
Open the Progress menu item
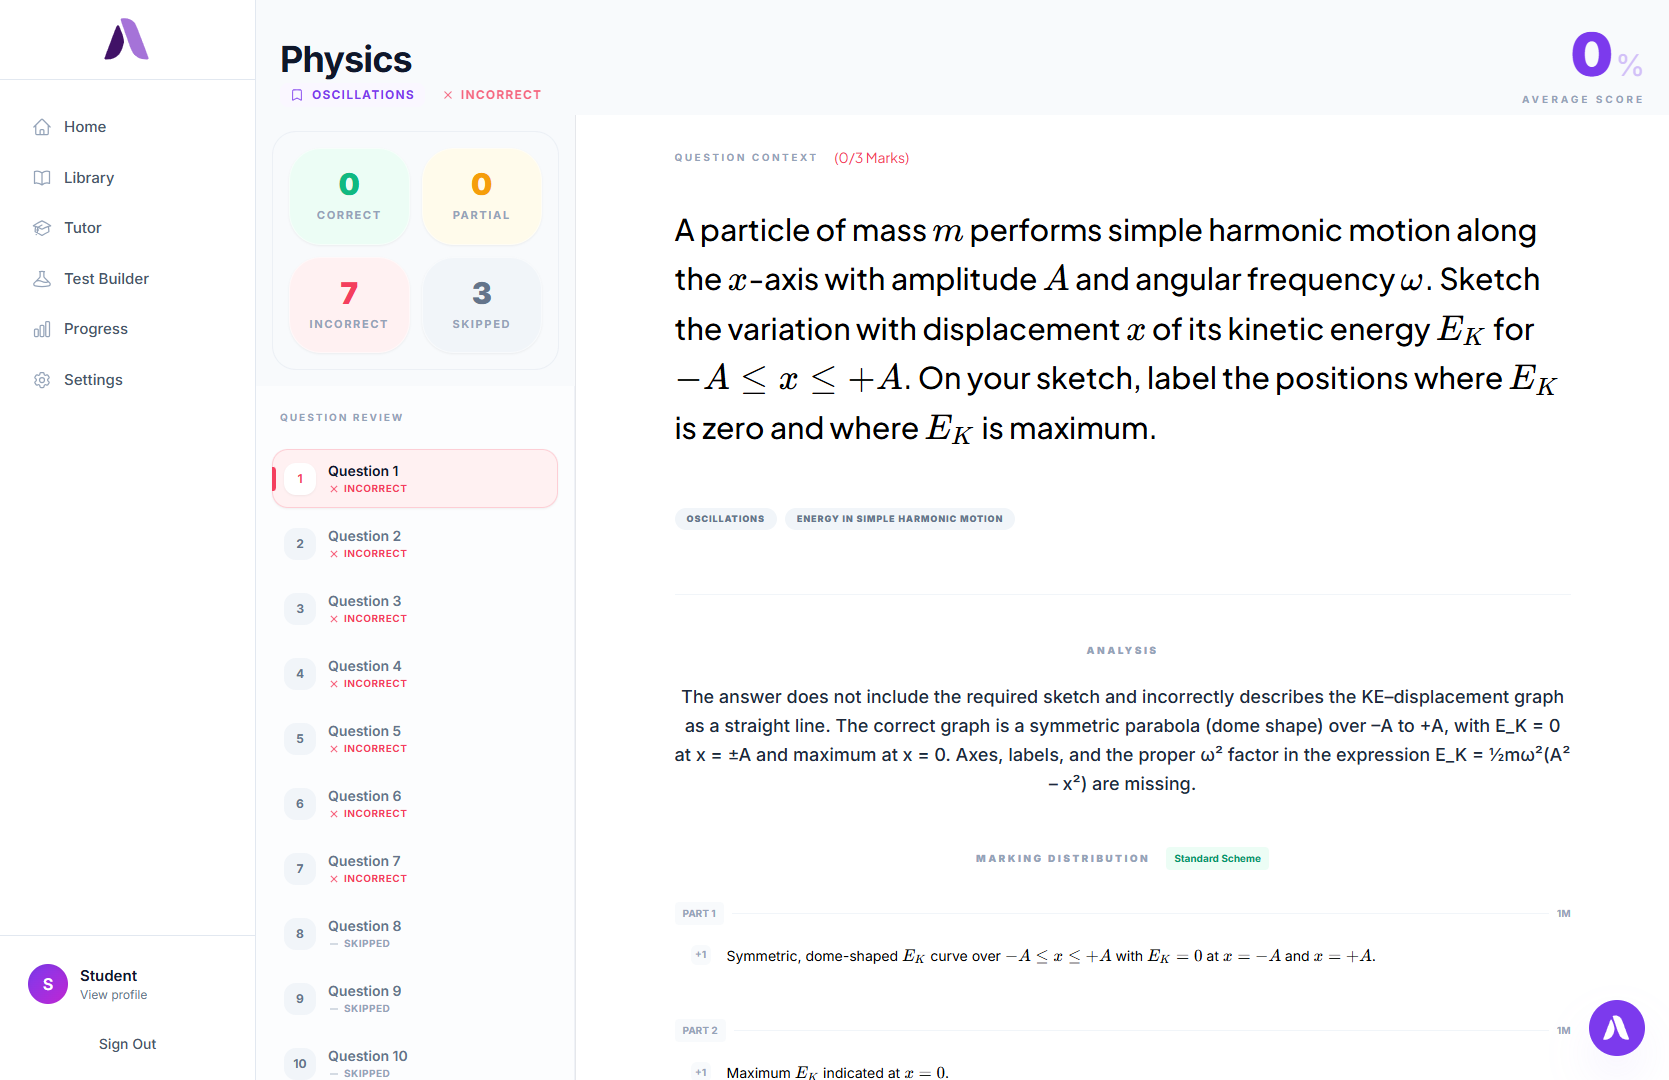96,329
